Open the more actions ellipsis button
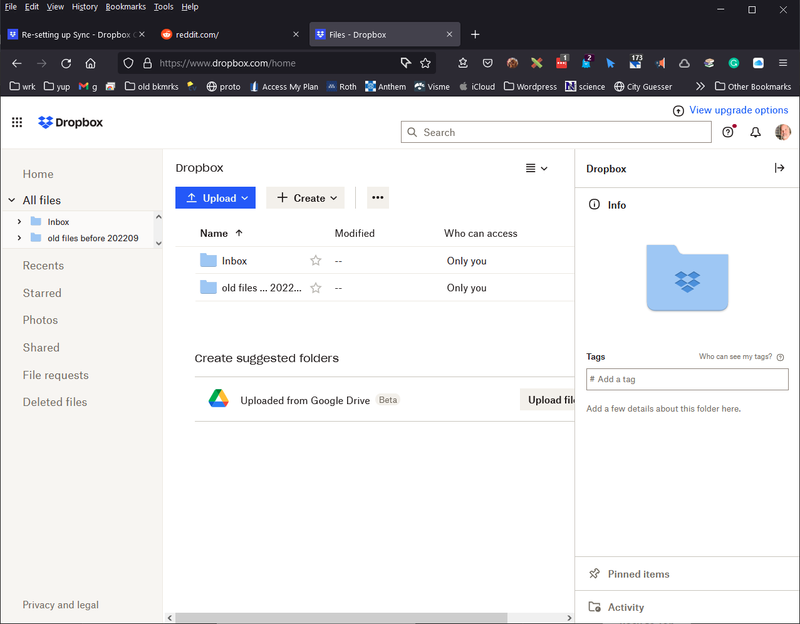800x624 pixels. (x=377, y=198)
